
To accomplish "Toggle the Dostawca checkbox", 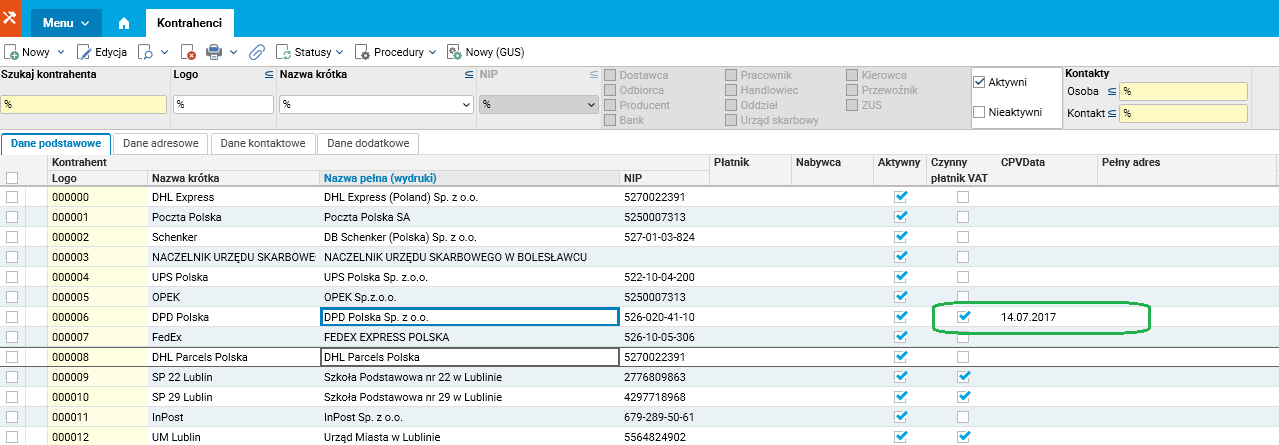I will (x=610, y=75).
